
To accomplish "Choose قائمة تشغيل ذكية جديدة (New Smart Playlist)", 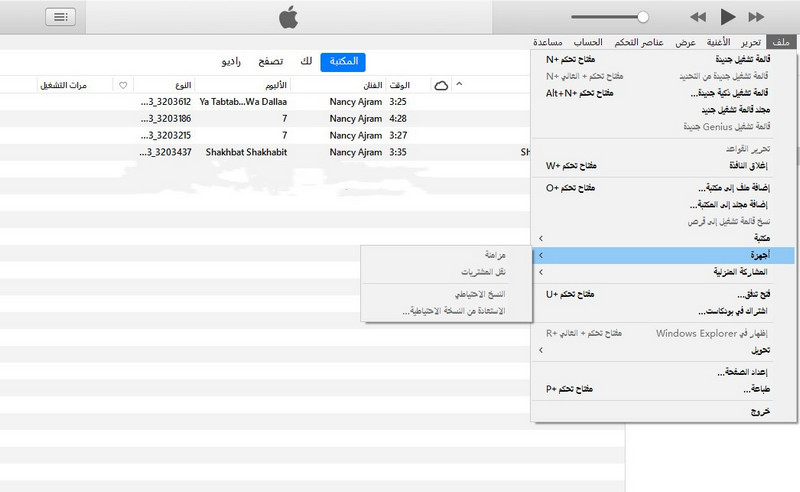I will click(x=663, y=93).
